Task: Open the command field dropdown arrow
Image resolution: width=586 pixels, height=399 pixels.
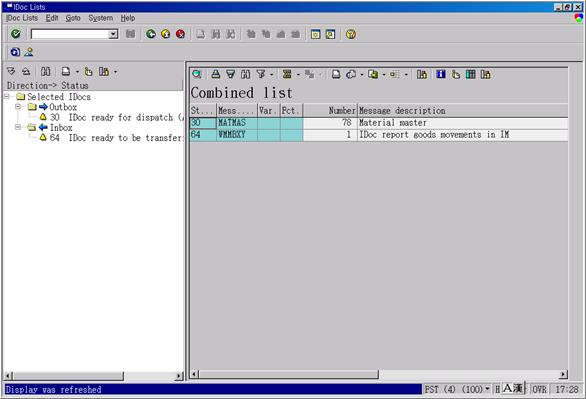Action: 113,34
